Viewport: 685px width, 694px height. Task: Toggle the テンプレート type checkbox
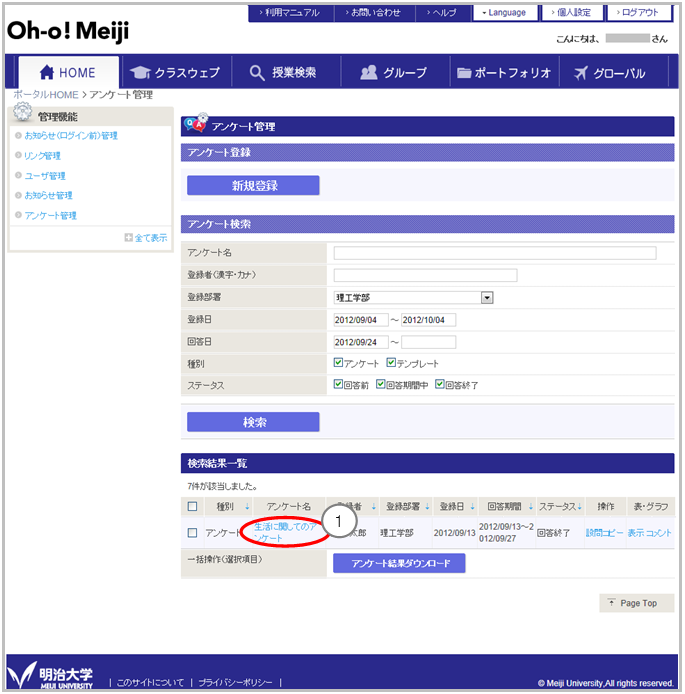coord(391,363)
